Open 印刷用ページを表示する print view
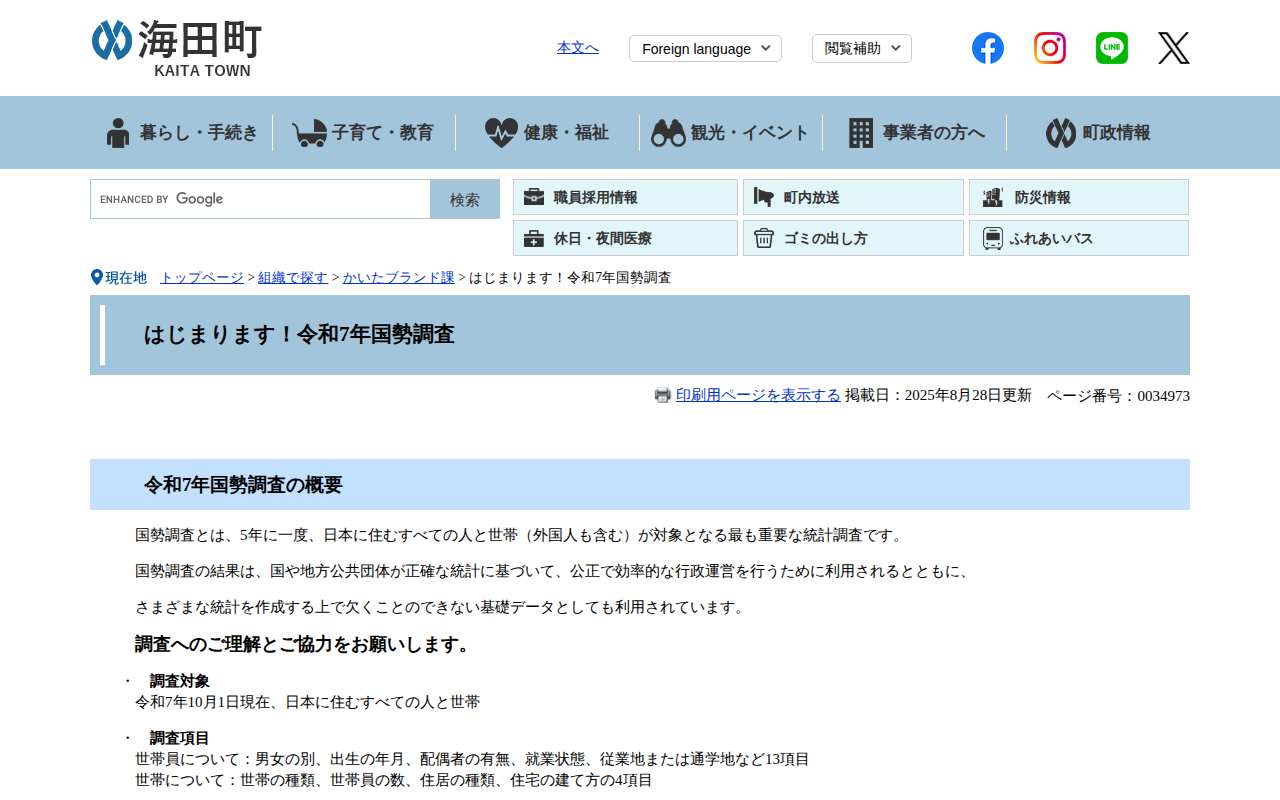Image resolution: width=1280 pixels, height=800 pixels. (758, 394)
